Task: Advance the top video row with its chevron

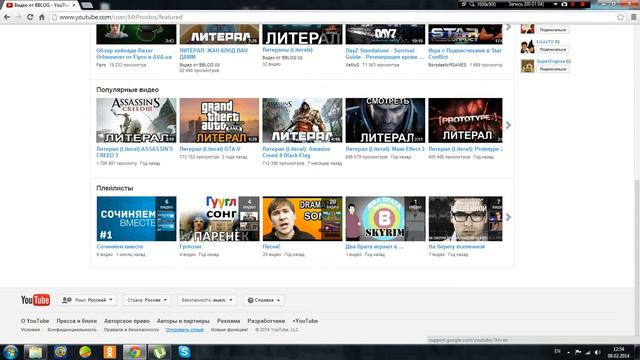Action: click(508, 27)
